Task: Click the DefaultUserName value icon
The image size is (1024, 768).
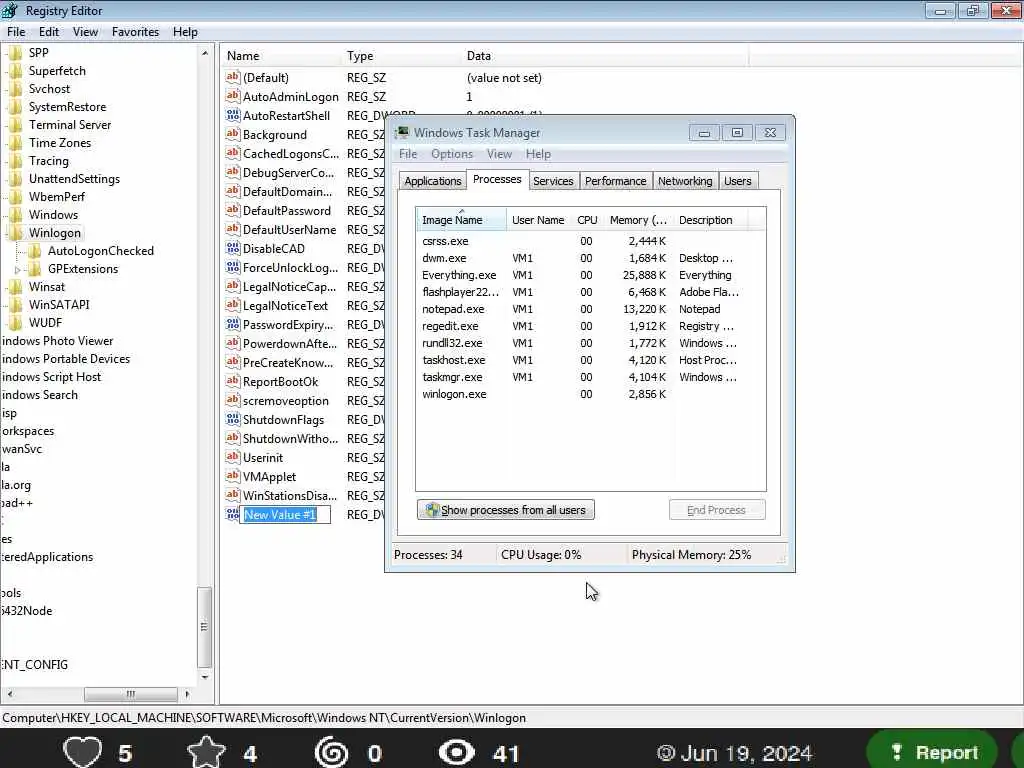Action: pos(232,229)
